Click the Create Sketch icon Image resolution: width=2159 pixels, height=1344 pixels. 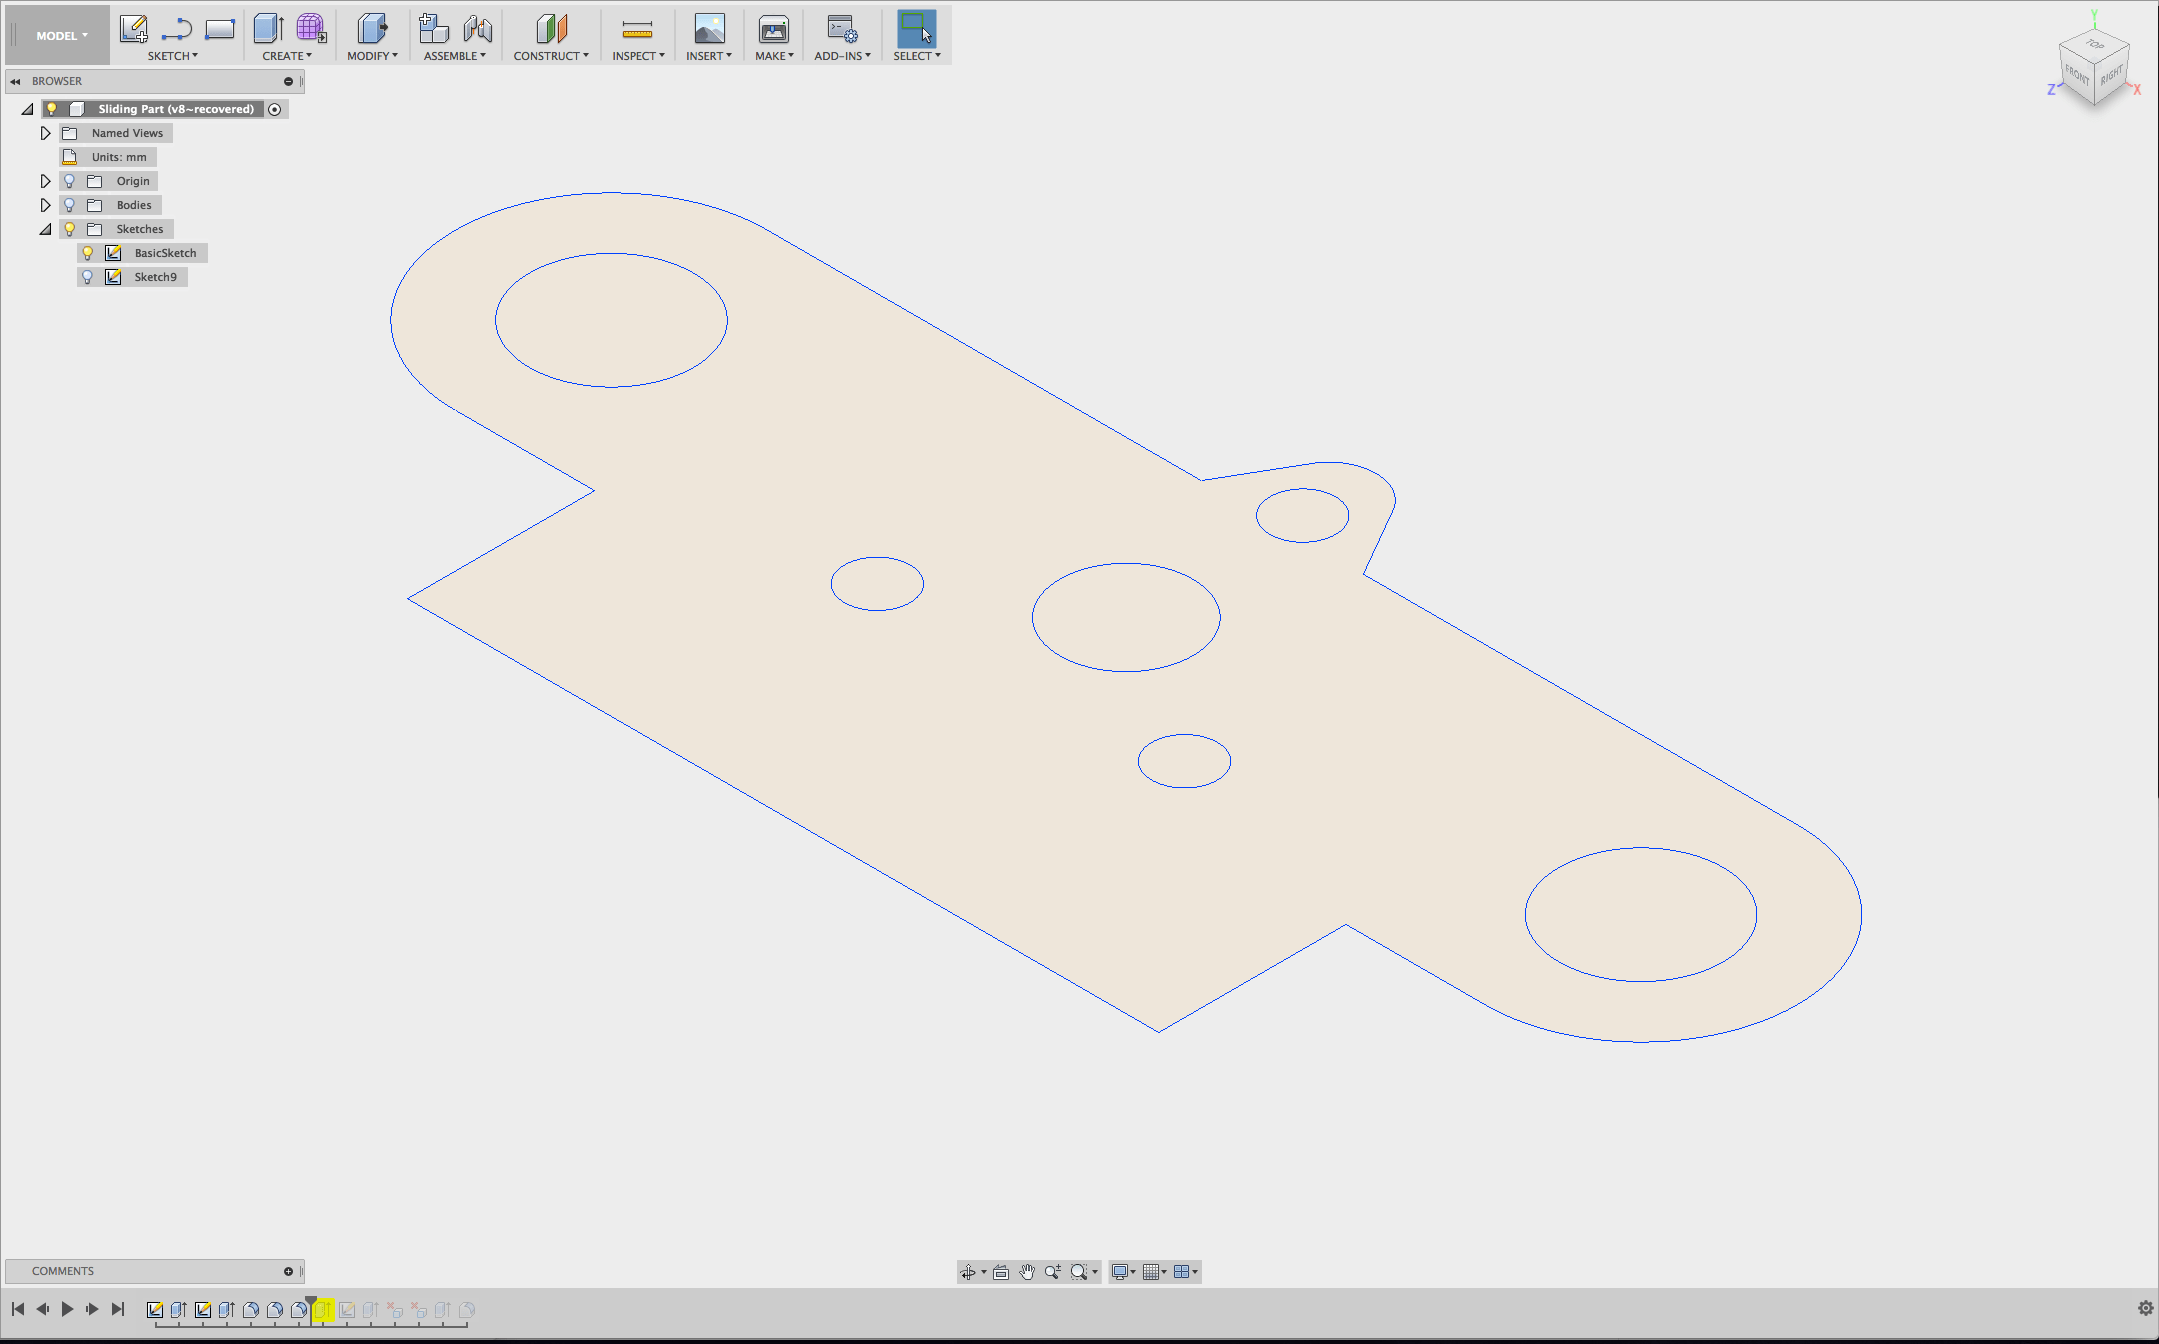(x=133, y=29)
